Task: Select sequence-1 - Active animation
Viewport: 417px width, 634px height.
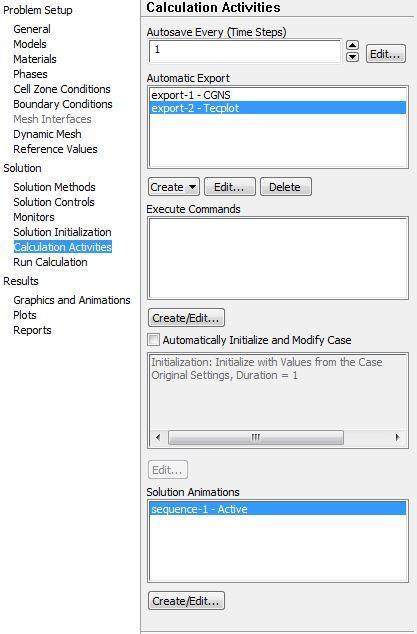Action: (x=277, y=509)
